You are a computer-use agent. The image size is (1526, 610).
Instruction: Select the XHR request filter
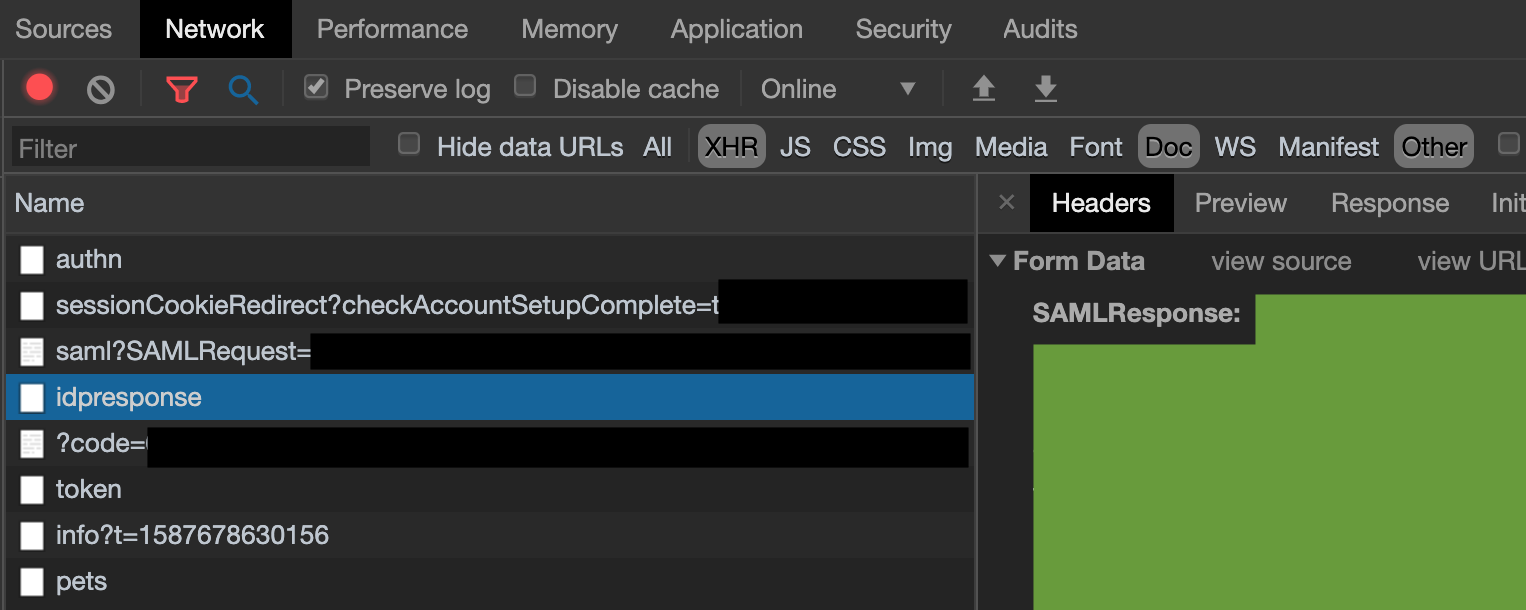pyautogui.click(x=731, y=146)
